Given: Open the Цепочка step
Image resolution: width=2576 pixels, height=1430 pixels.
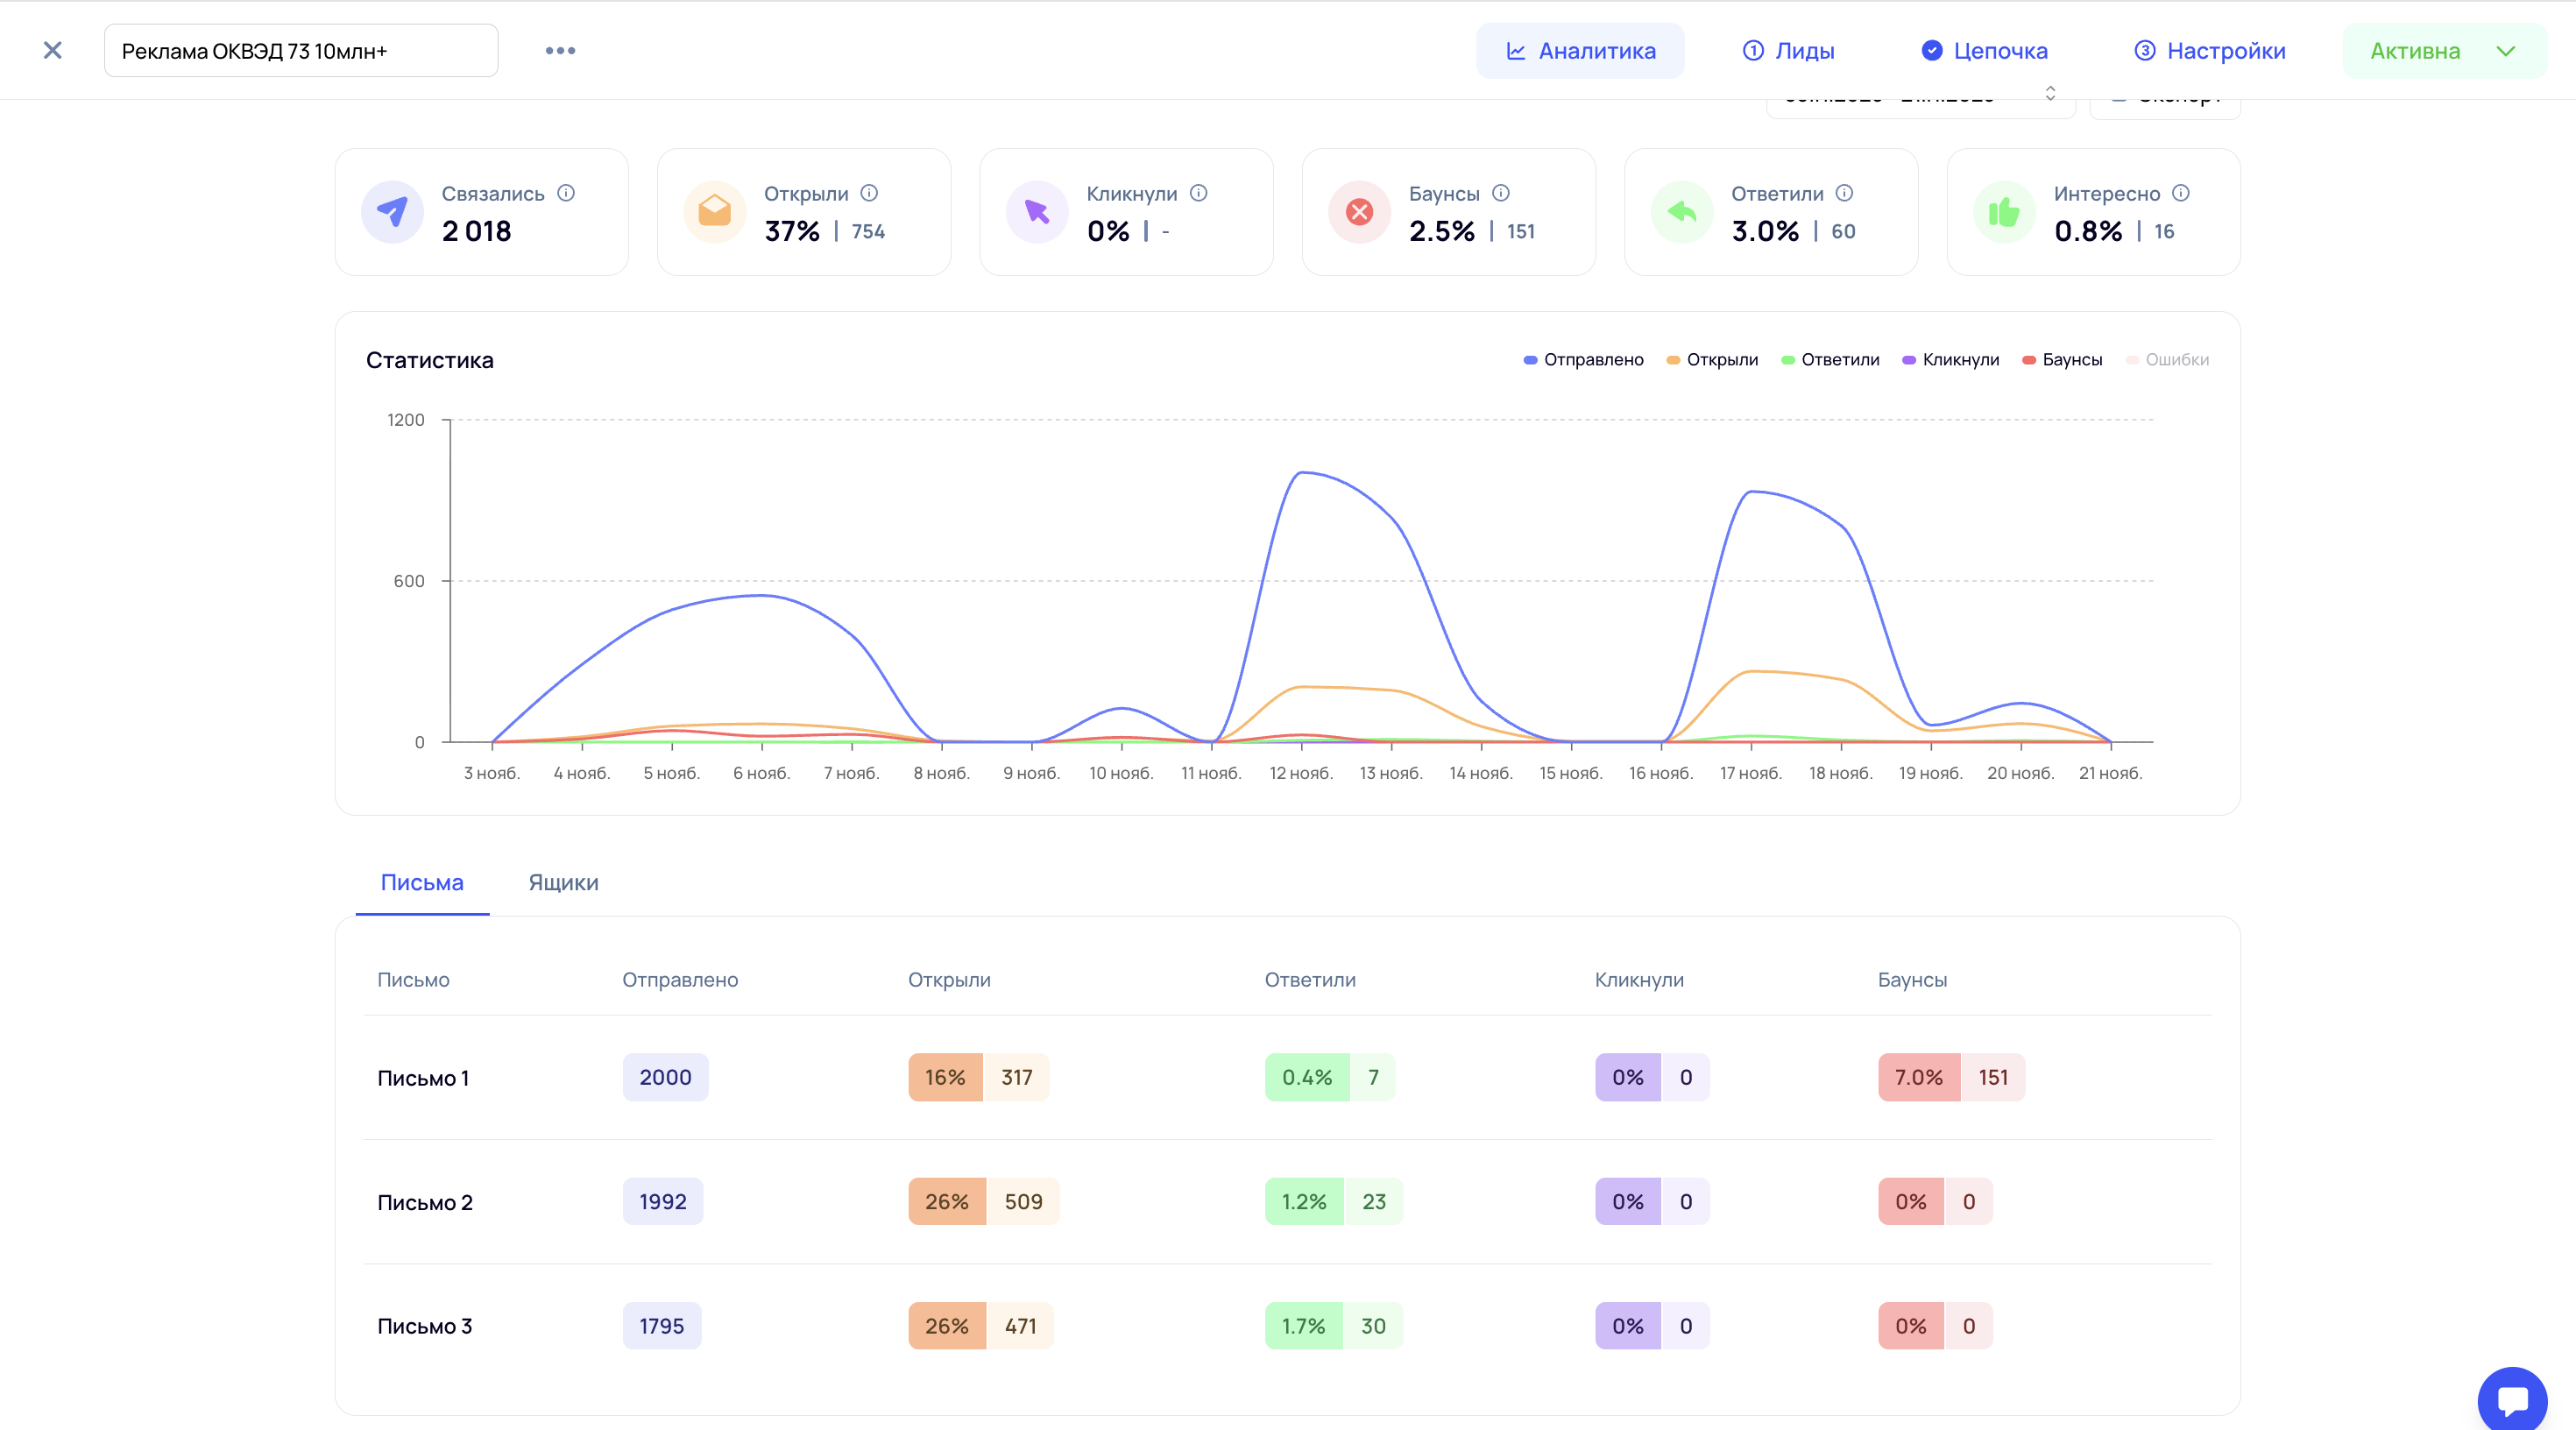Looking at the screenshot, I should pos(1985,51).
